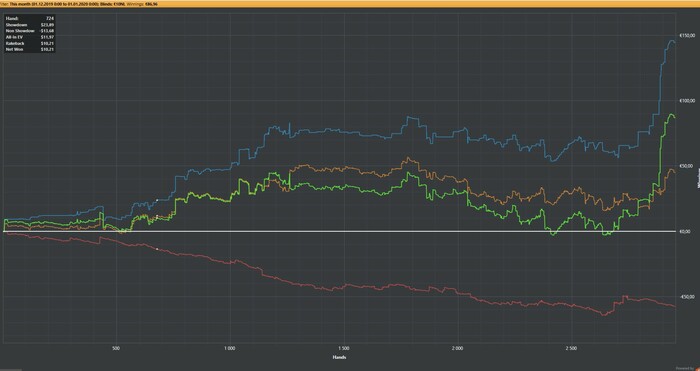This screenshot has width=700, height=371.
Task: Click the white hover marker on the blue line
Action: point(157,200)
